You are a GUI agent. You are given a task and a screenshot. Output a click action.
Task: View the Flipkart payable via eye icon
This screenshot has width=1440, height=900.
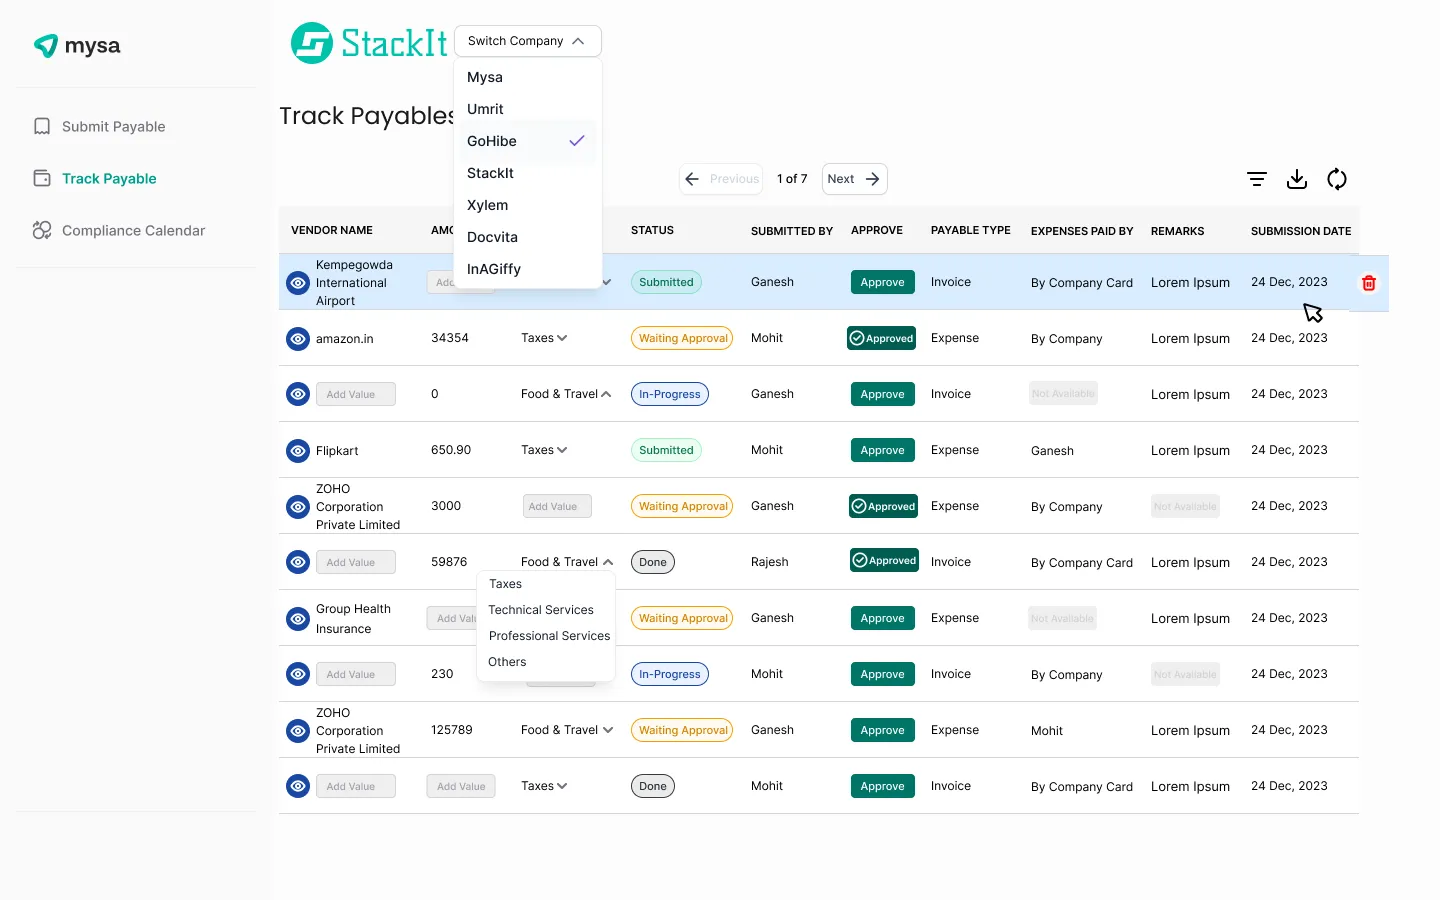(x=298, y=451)
